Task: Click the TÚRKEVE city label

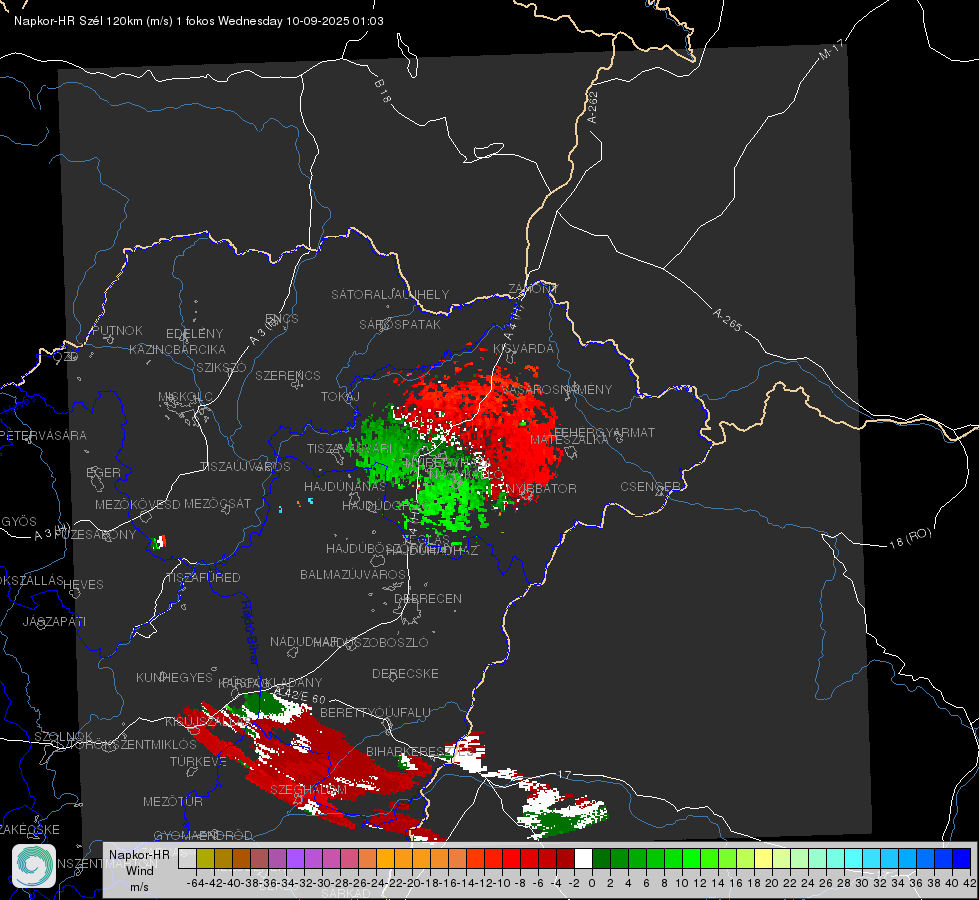Action: tap(199, 761)
